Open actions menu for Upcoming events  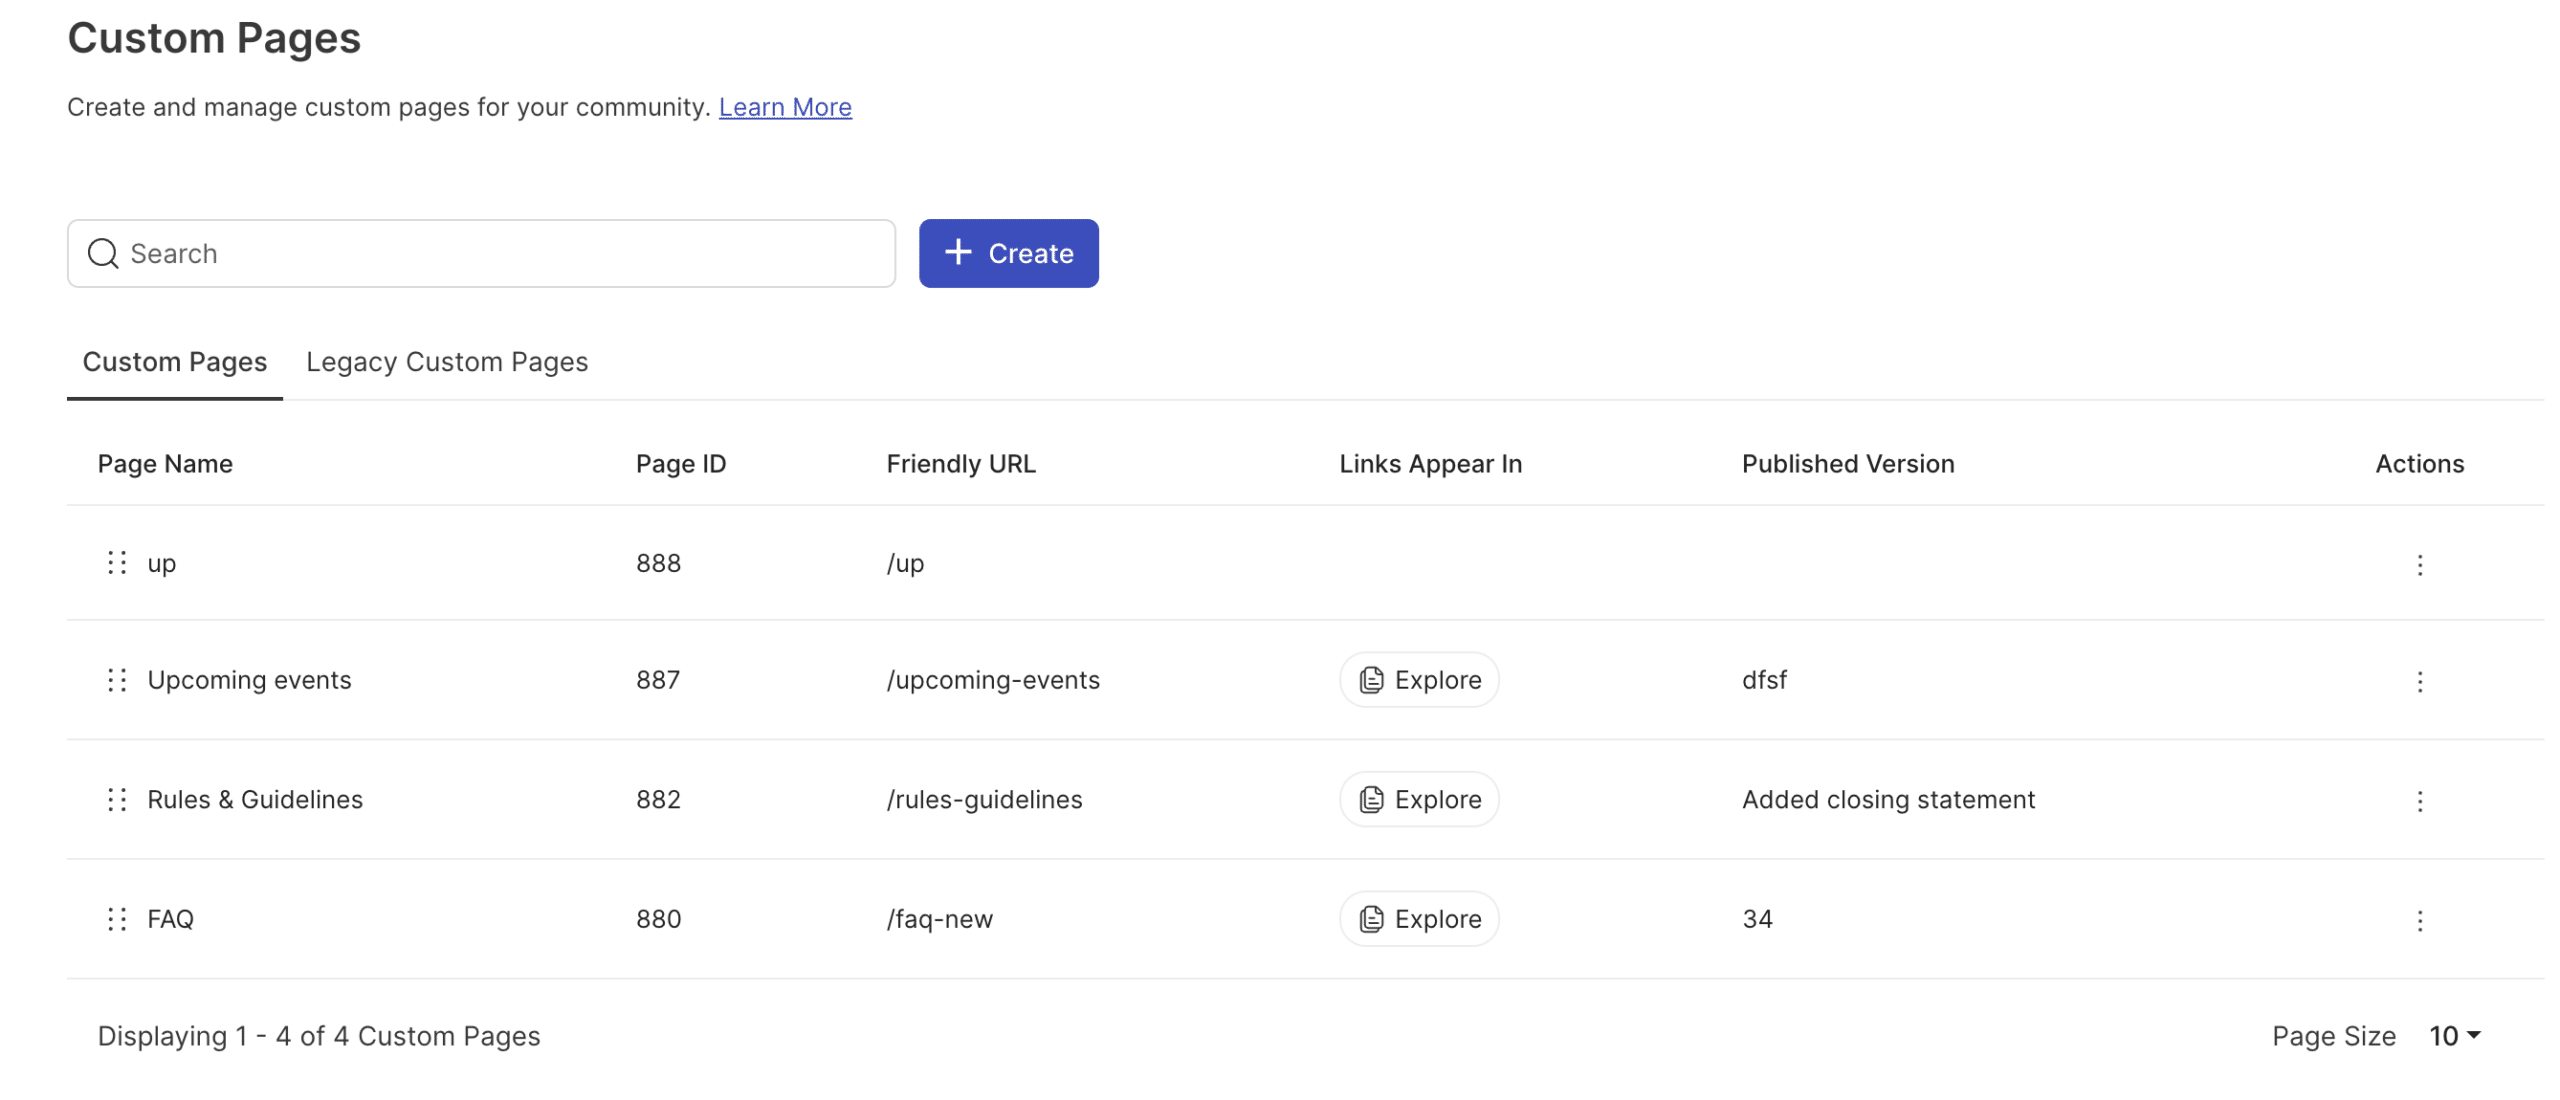coord(2419,682)
